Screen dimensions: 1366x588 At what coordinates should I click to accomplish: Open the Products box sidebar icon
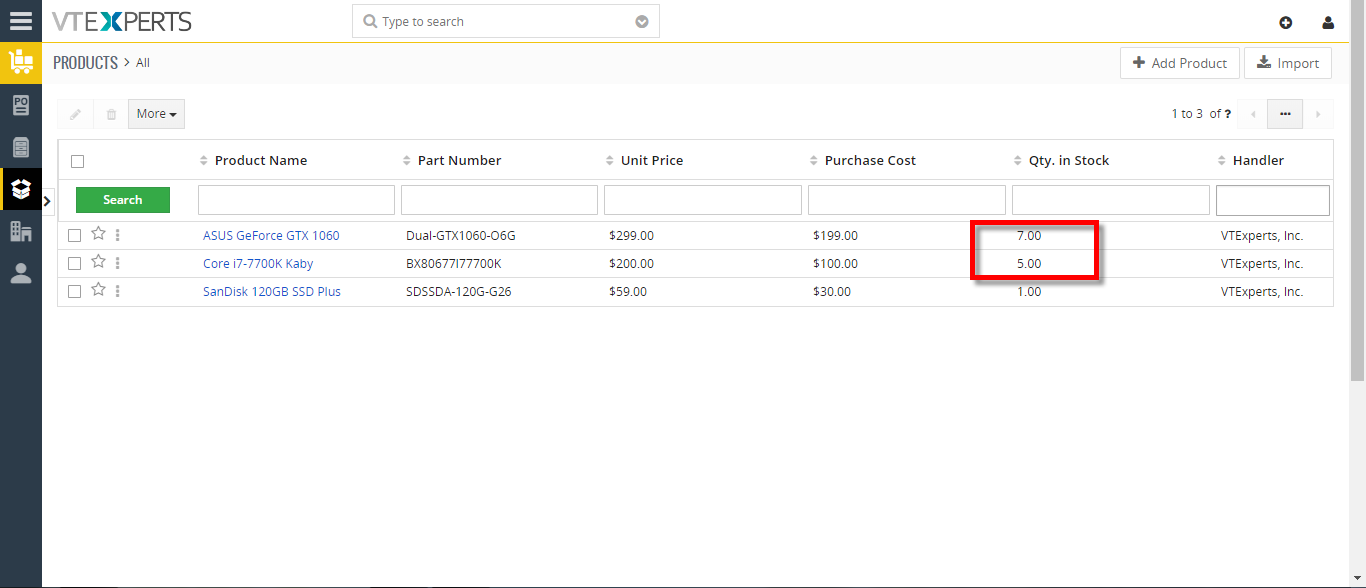[20, 189]
